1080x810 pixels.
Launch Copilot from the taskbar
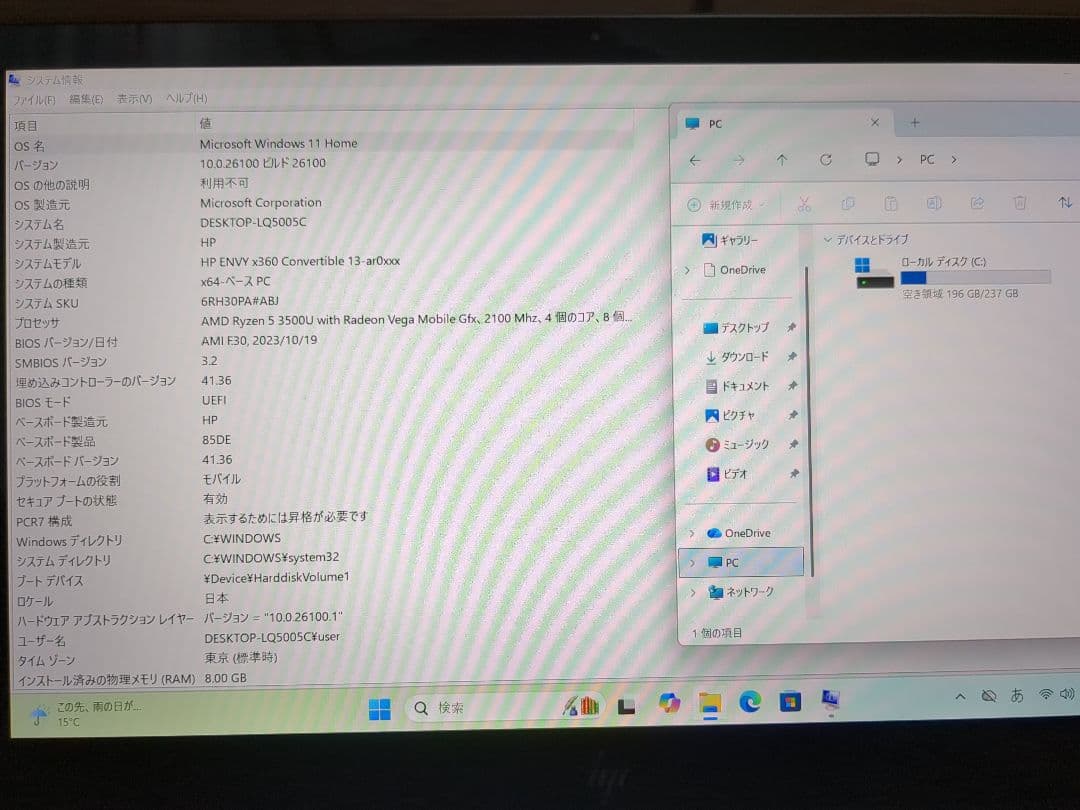pyautogui.click(x=669, y=704)
